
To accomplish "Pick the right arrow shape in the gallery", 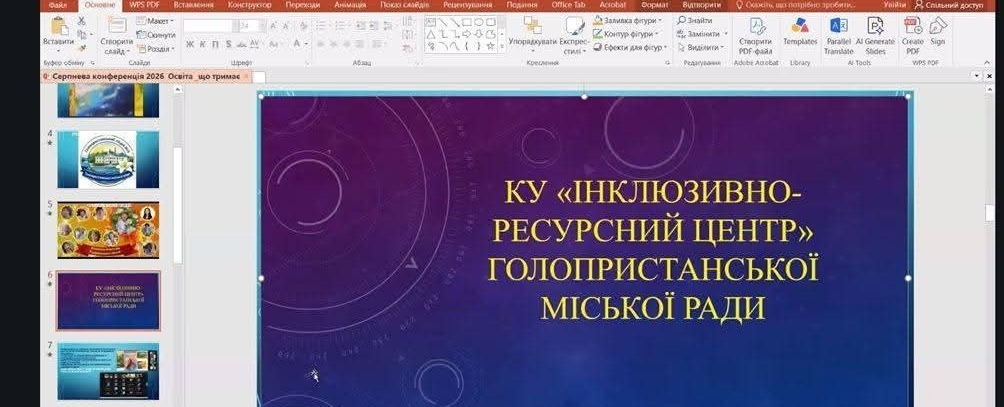I will click(x=467, y=34).
